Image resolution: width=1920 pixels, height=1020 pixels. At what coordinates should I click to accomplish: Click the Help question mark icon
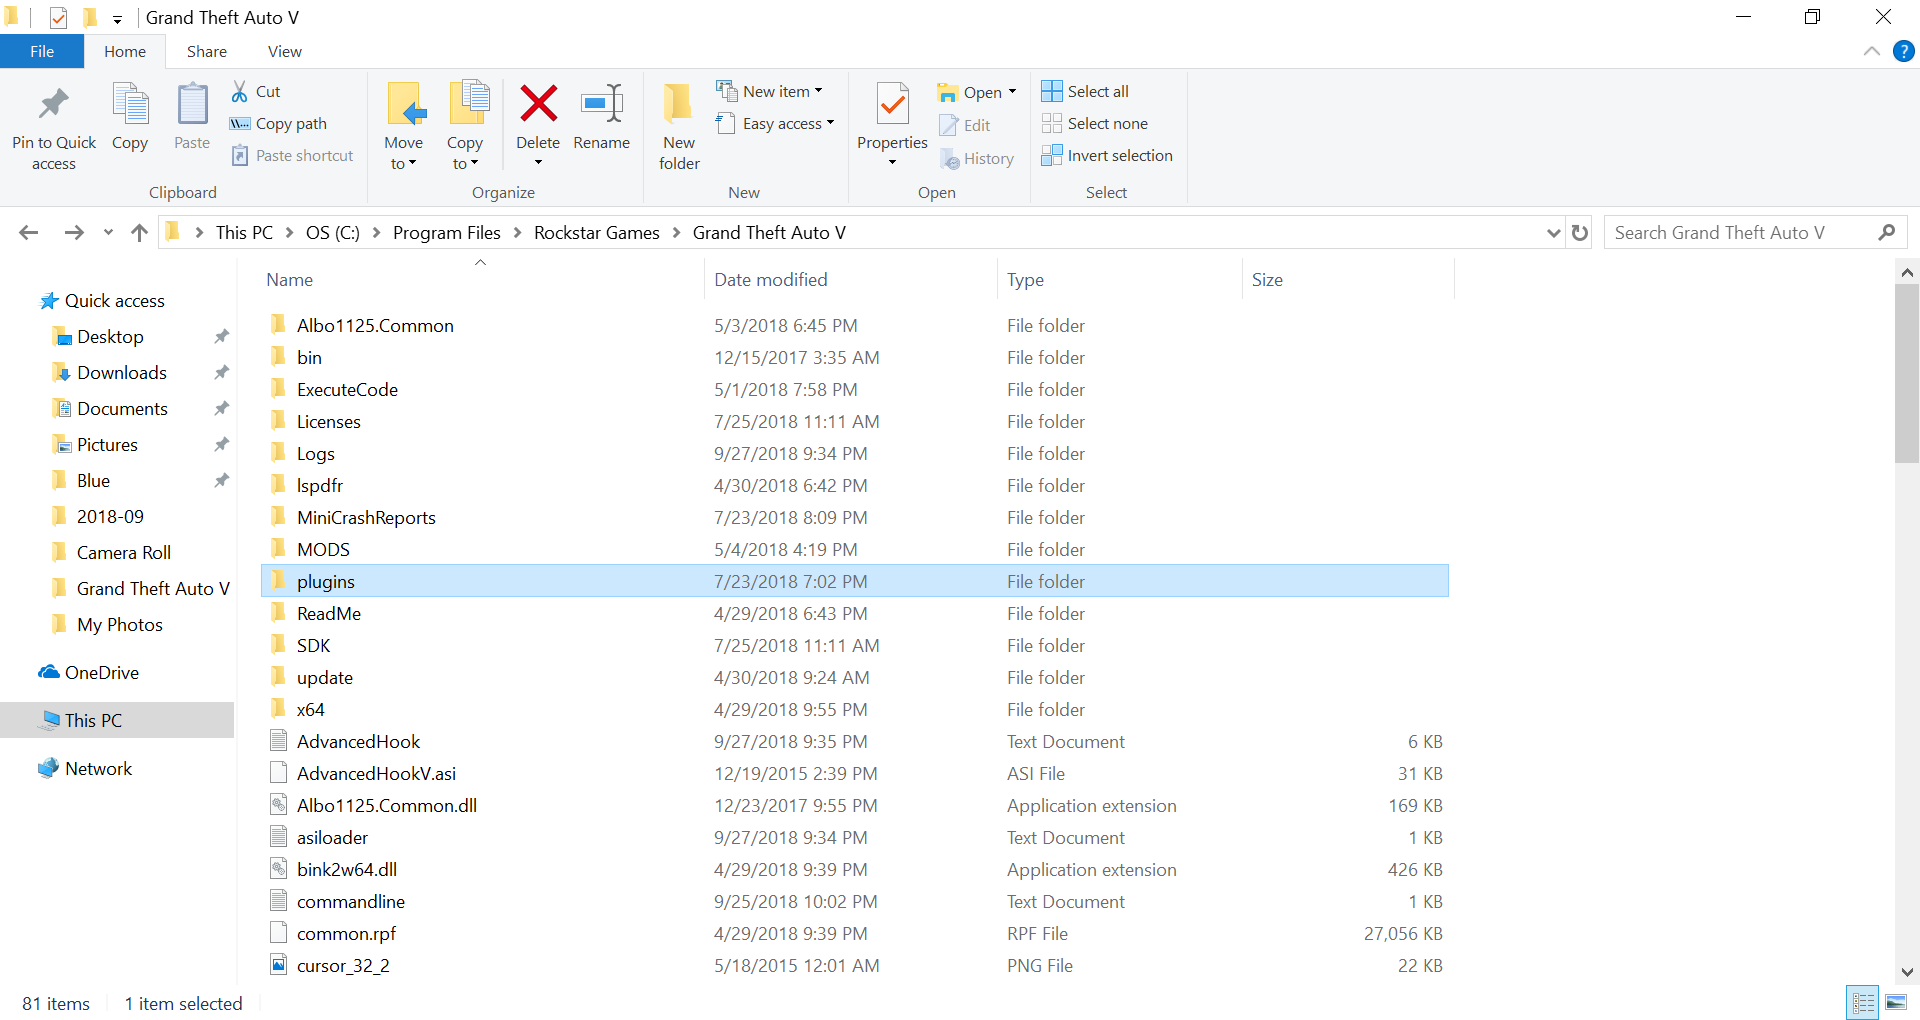pyautogui.click(x=1904, y=51)
